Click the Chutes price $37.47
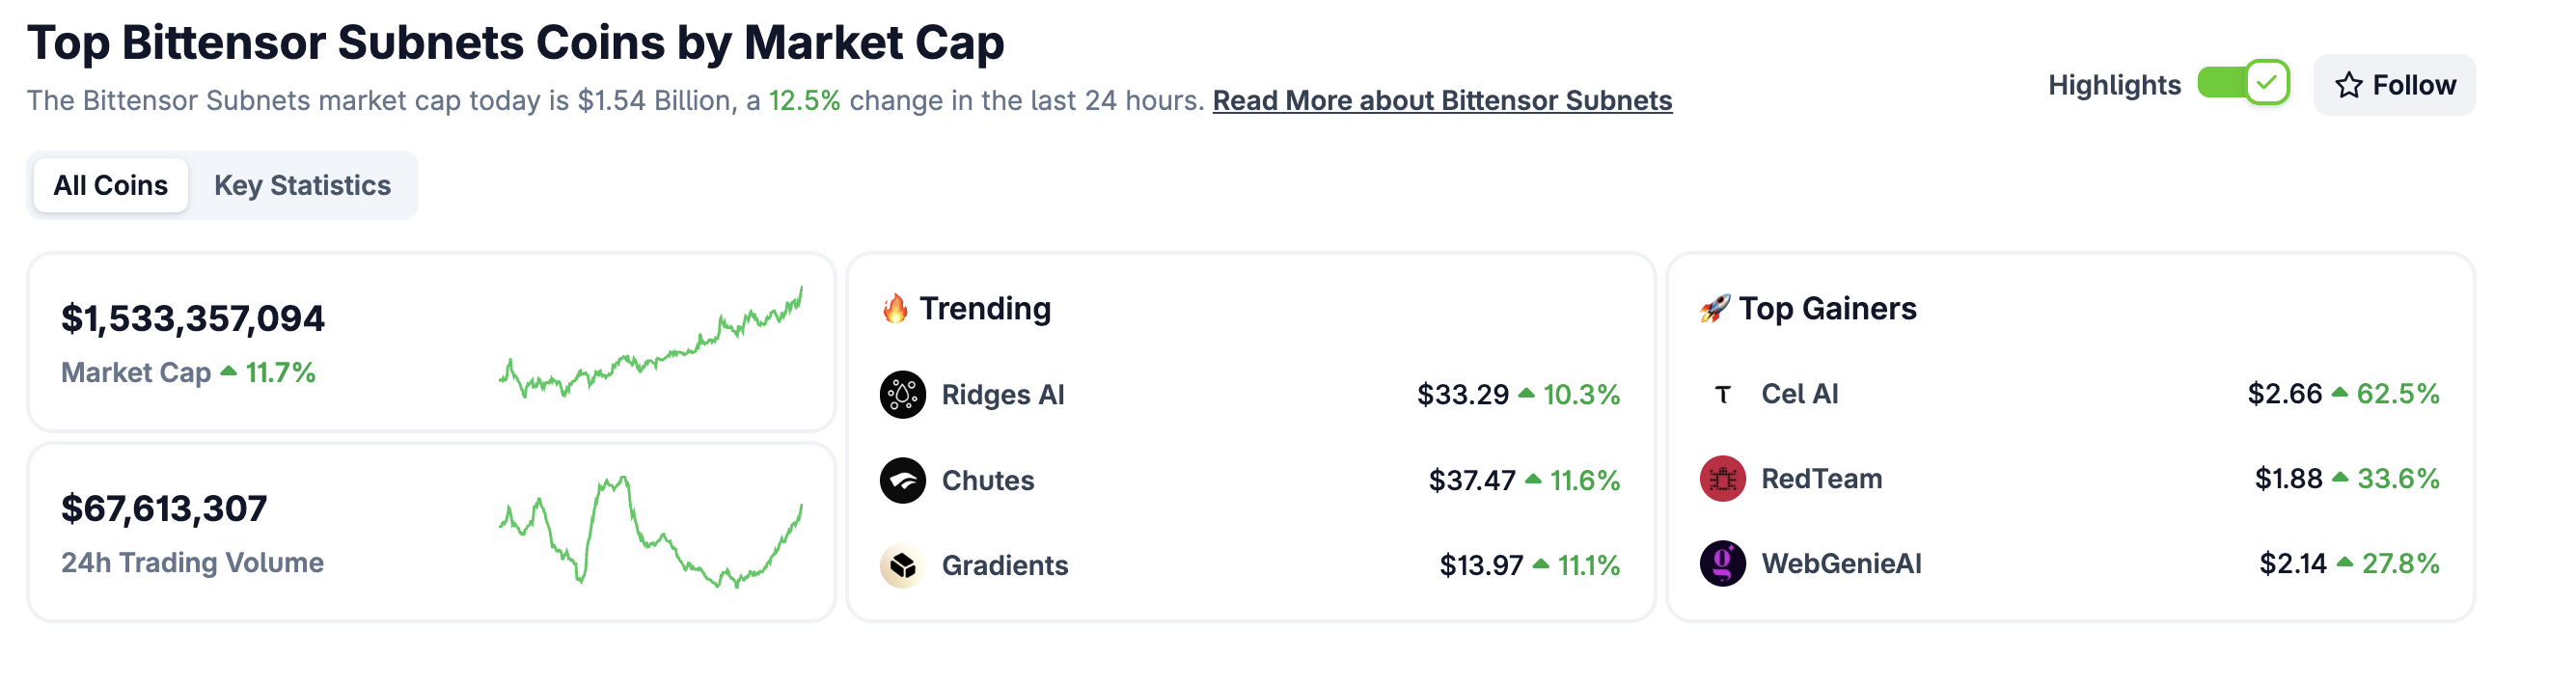 [x=1471, y=480]
